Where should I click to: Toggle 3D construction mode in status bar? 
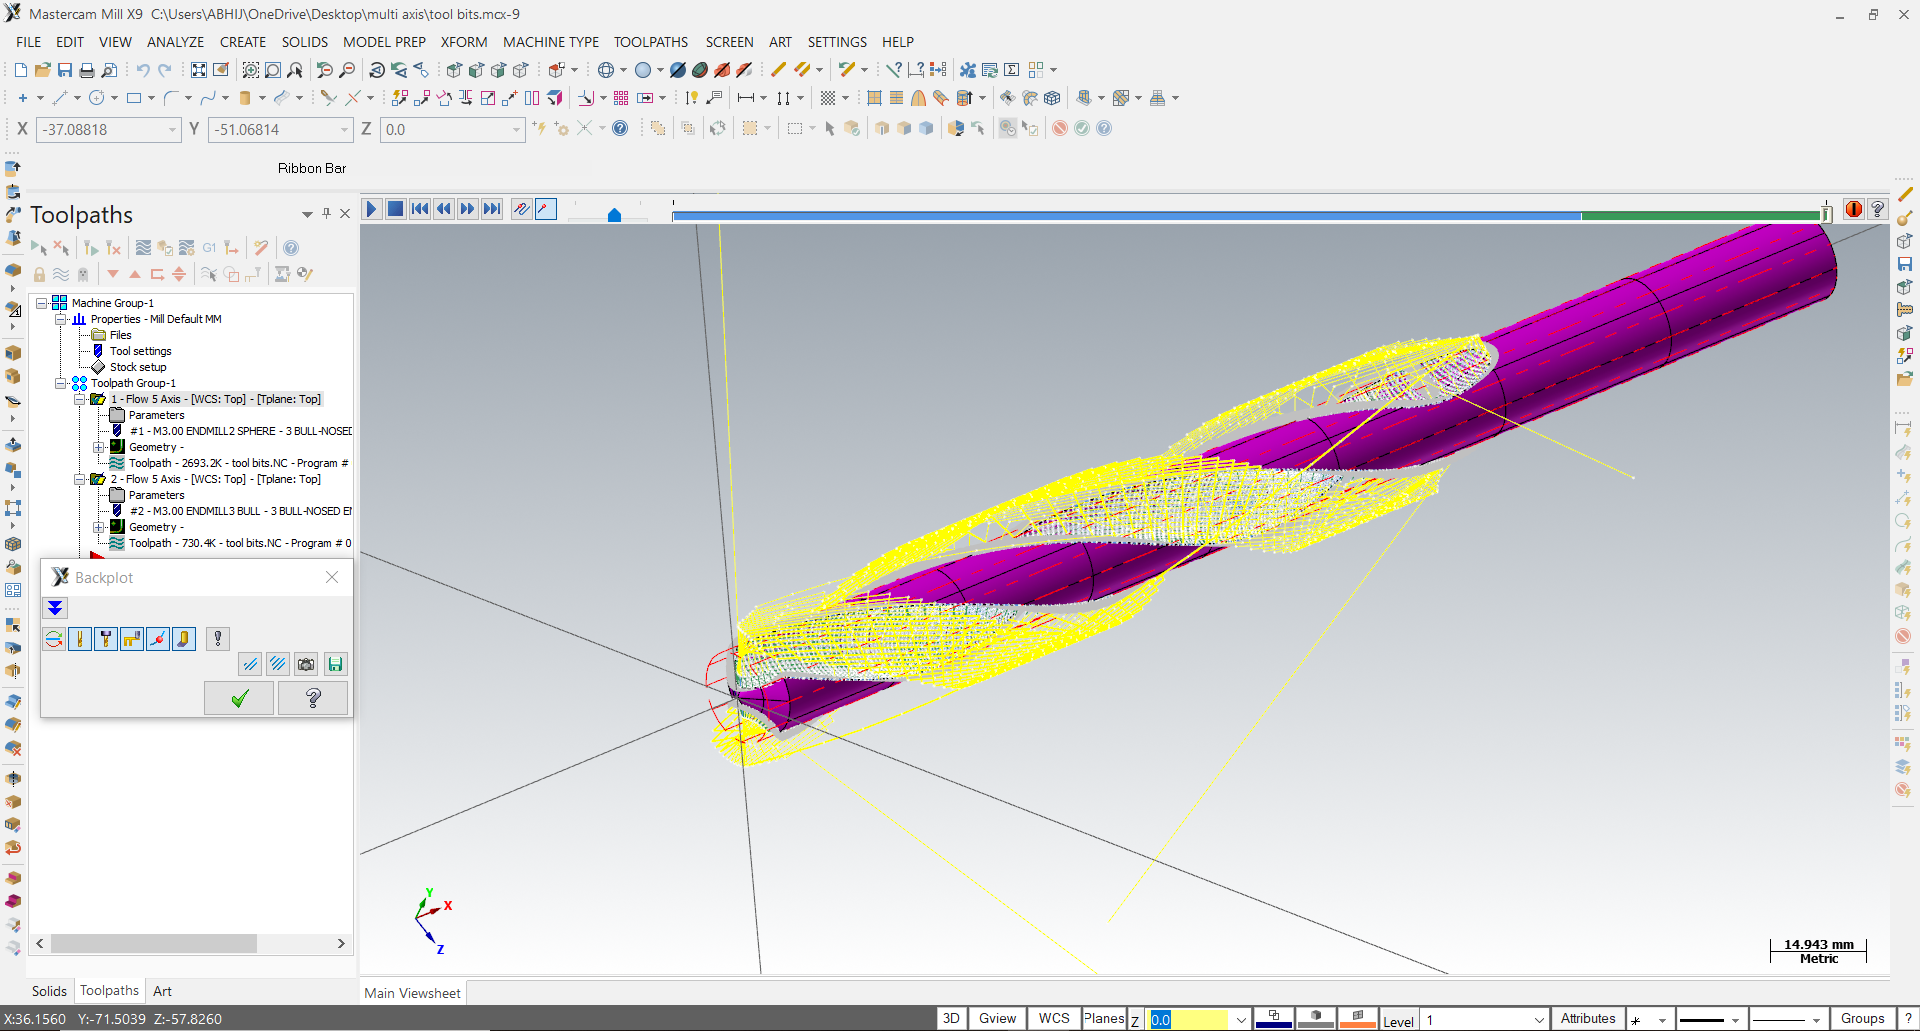click(x=951, y=1018)
